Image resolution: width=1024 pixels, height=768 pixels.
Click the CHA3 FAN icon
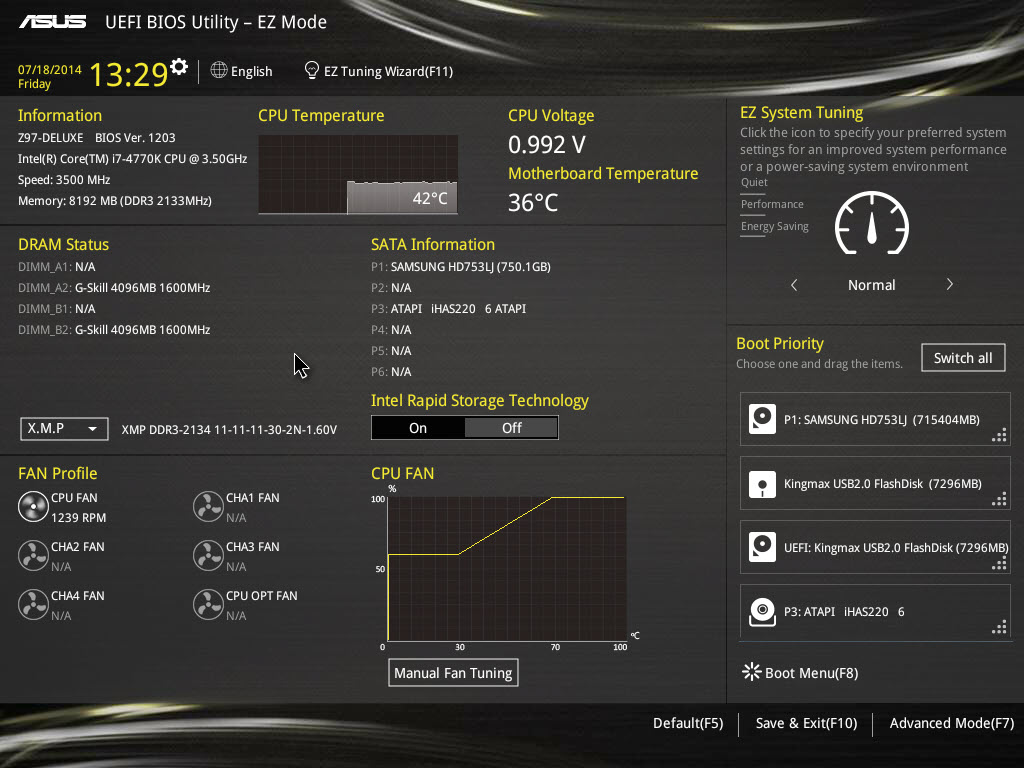tap(208, 556)
